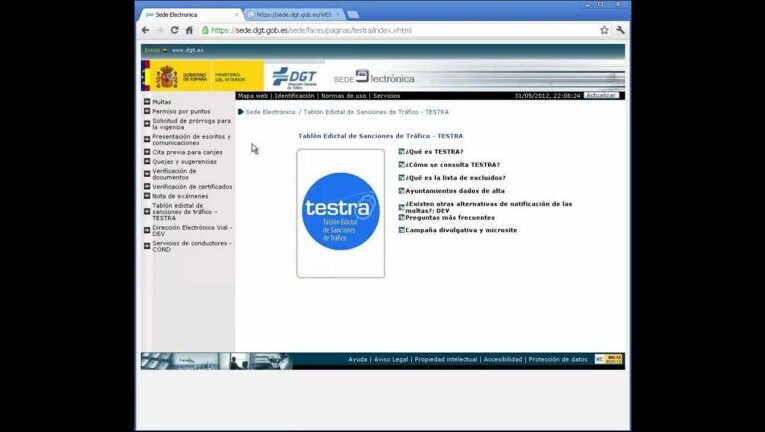Image resolution: width=765 pixels, height=432 pixels.
Task: Click the Sede Electrónica logo
Action: 374,77
